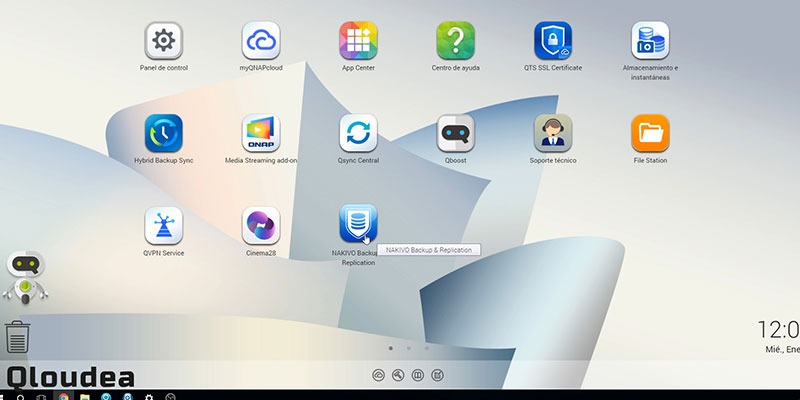Open the desktop trash bin
This screenshot has height=400, width=800.
[x=17, y=337]
